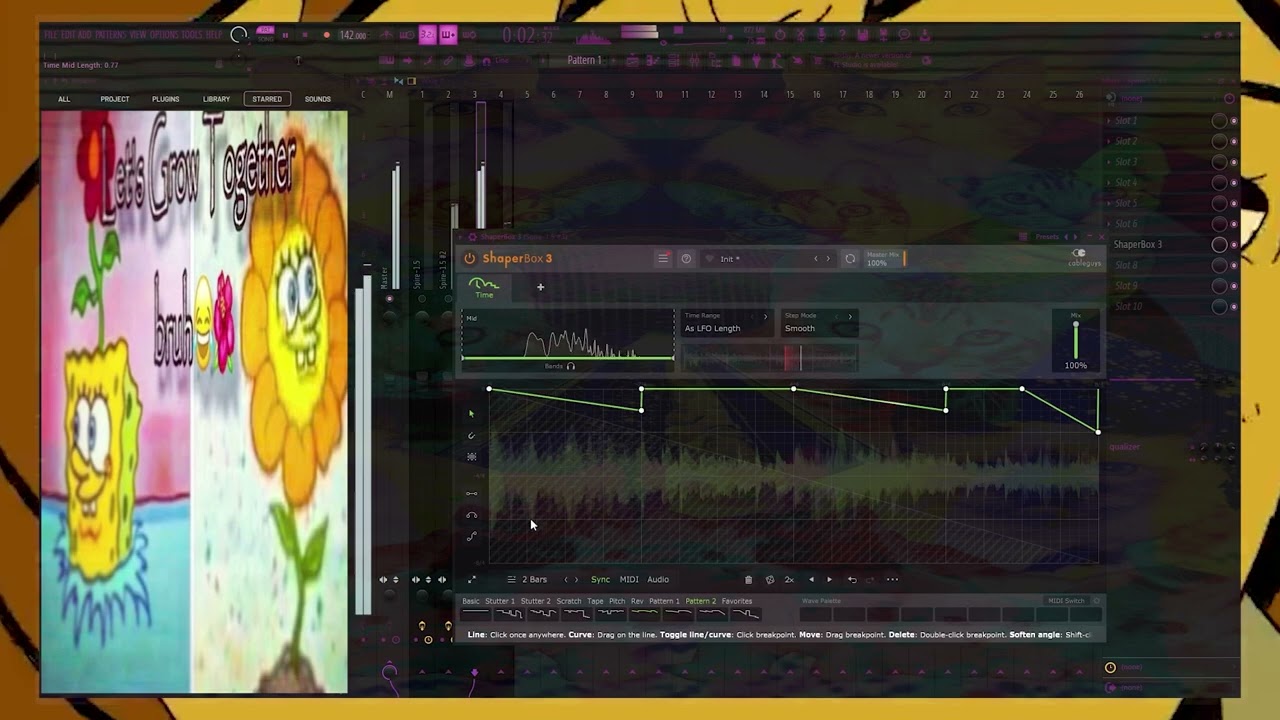Undo the last wave edit
Viewport: 1280px width, 720px height.
point(852,579)
